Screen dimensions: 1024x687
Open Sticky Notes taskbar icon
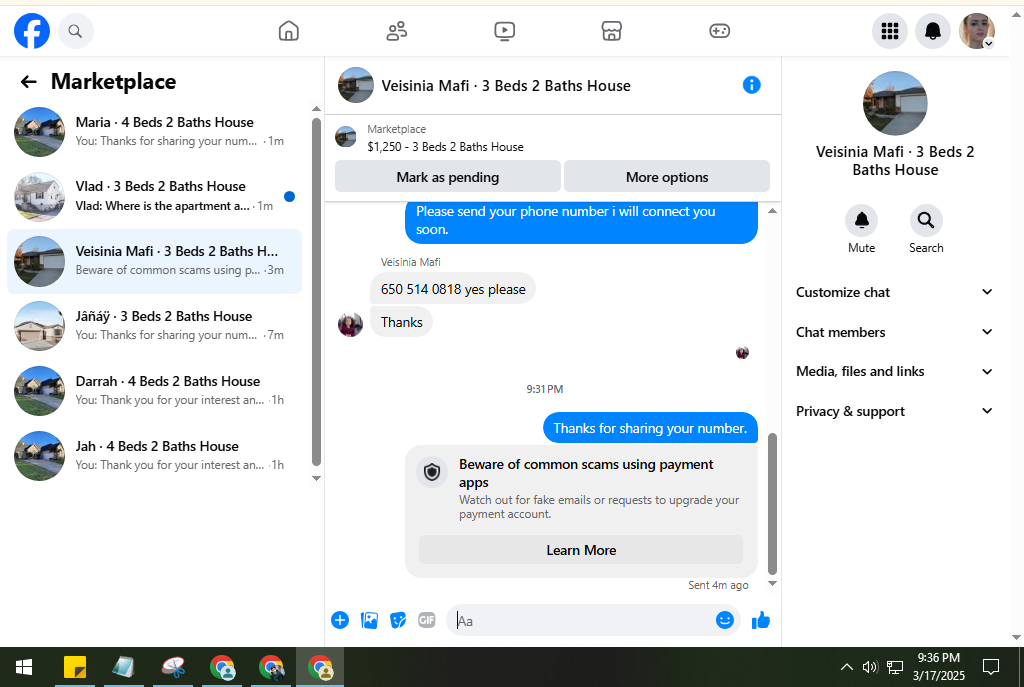coord(75,667)
